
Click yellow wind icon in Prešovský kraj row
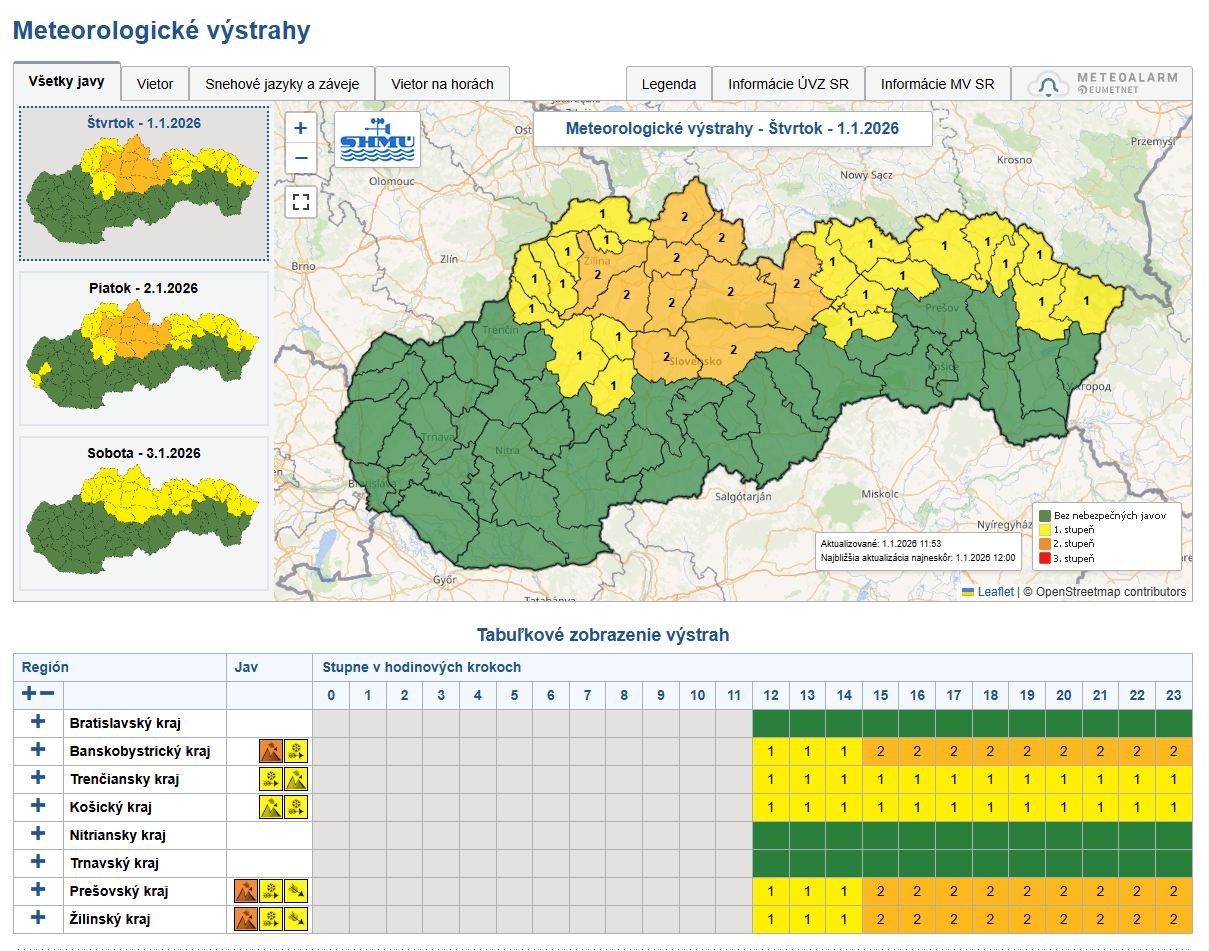click(x=296, y=891)
